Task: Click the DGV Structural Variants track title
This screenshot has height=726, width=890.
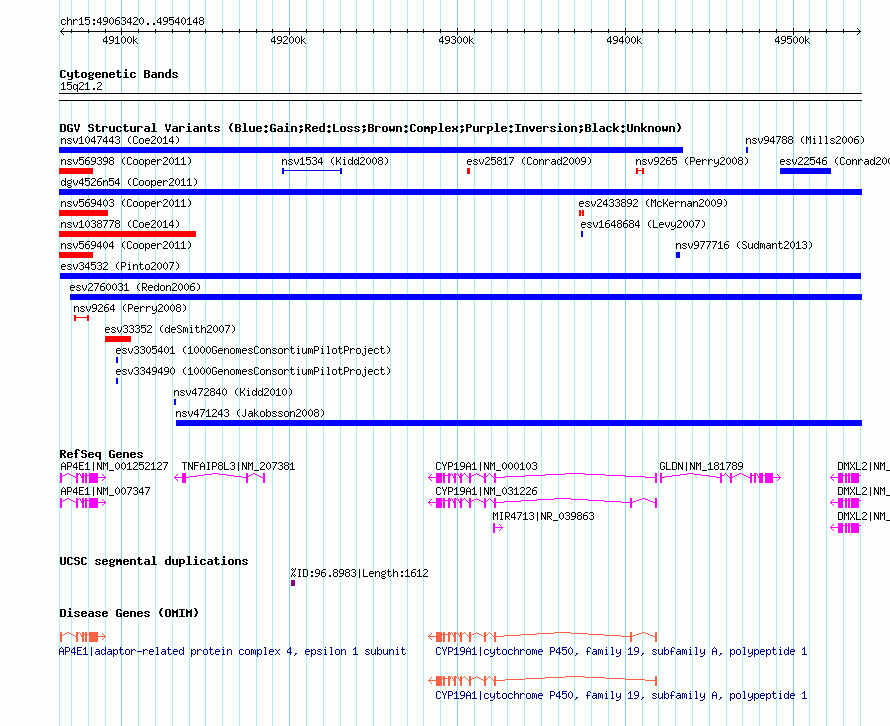Action: 371,128
